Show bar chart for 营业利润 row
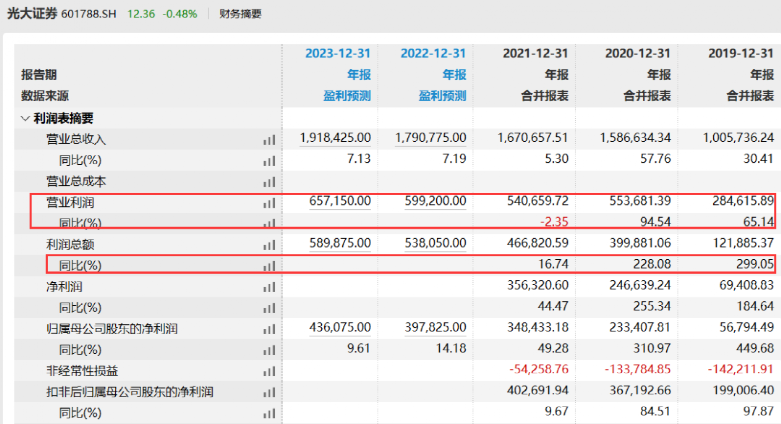781x424 pixels. [269, 203]
